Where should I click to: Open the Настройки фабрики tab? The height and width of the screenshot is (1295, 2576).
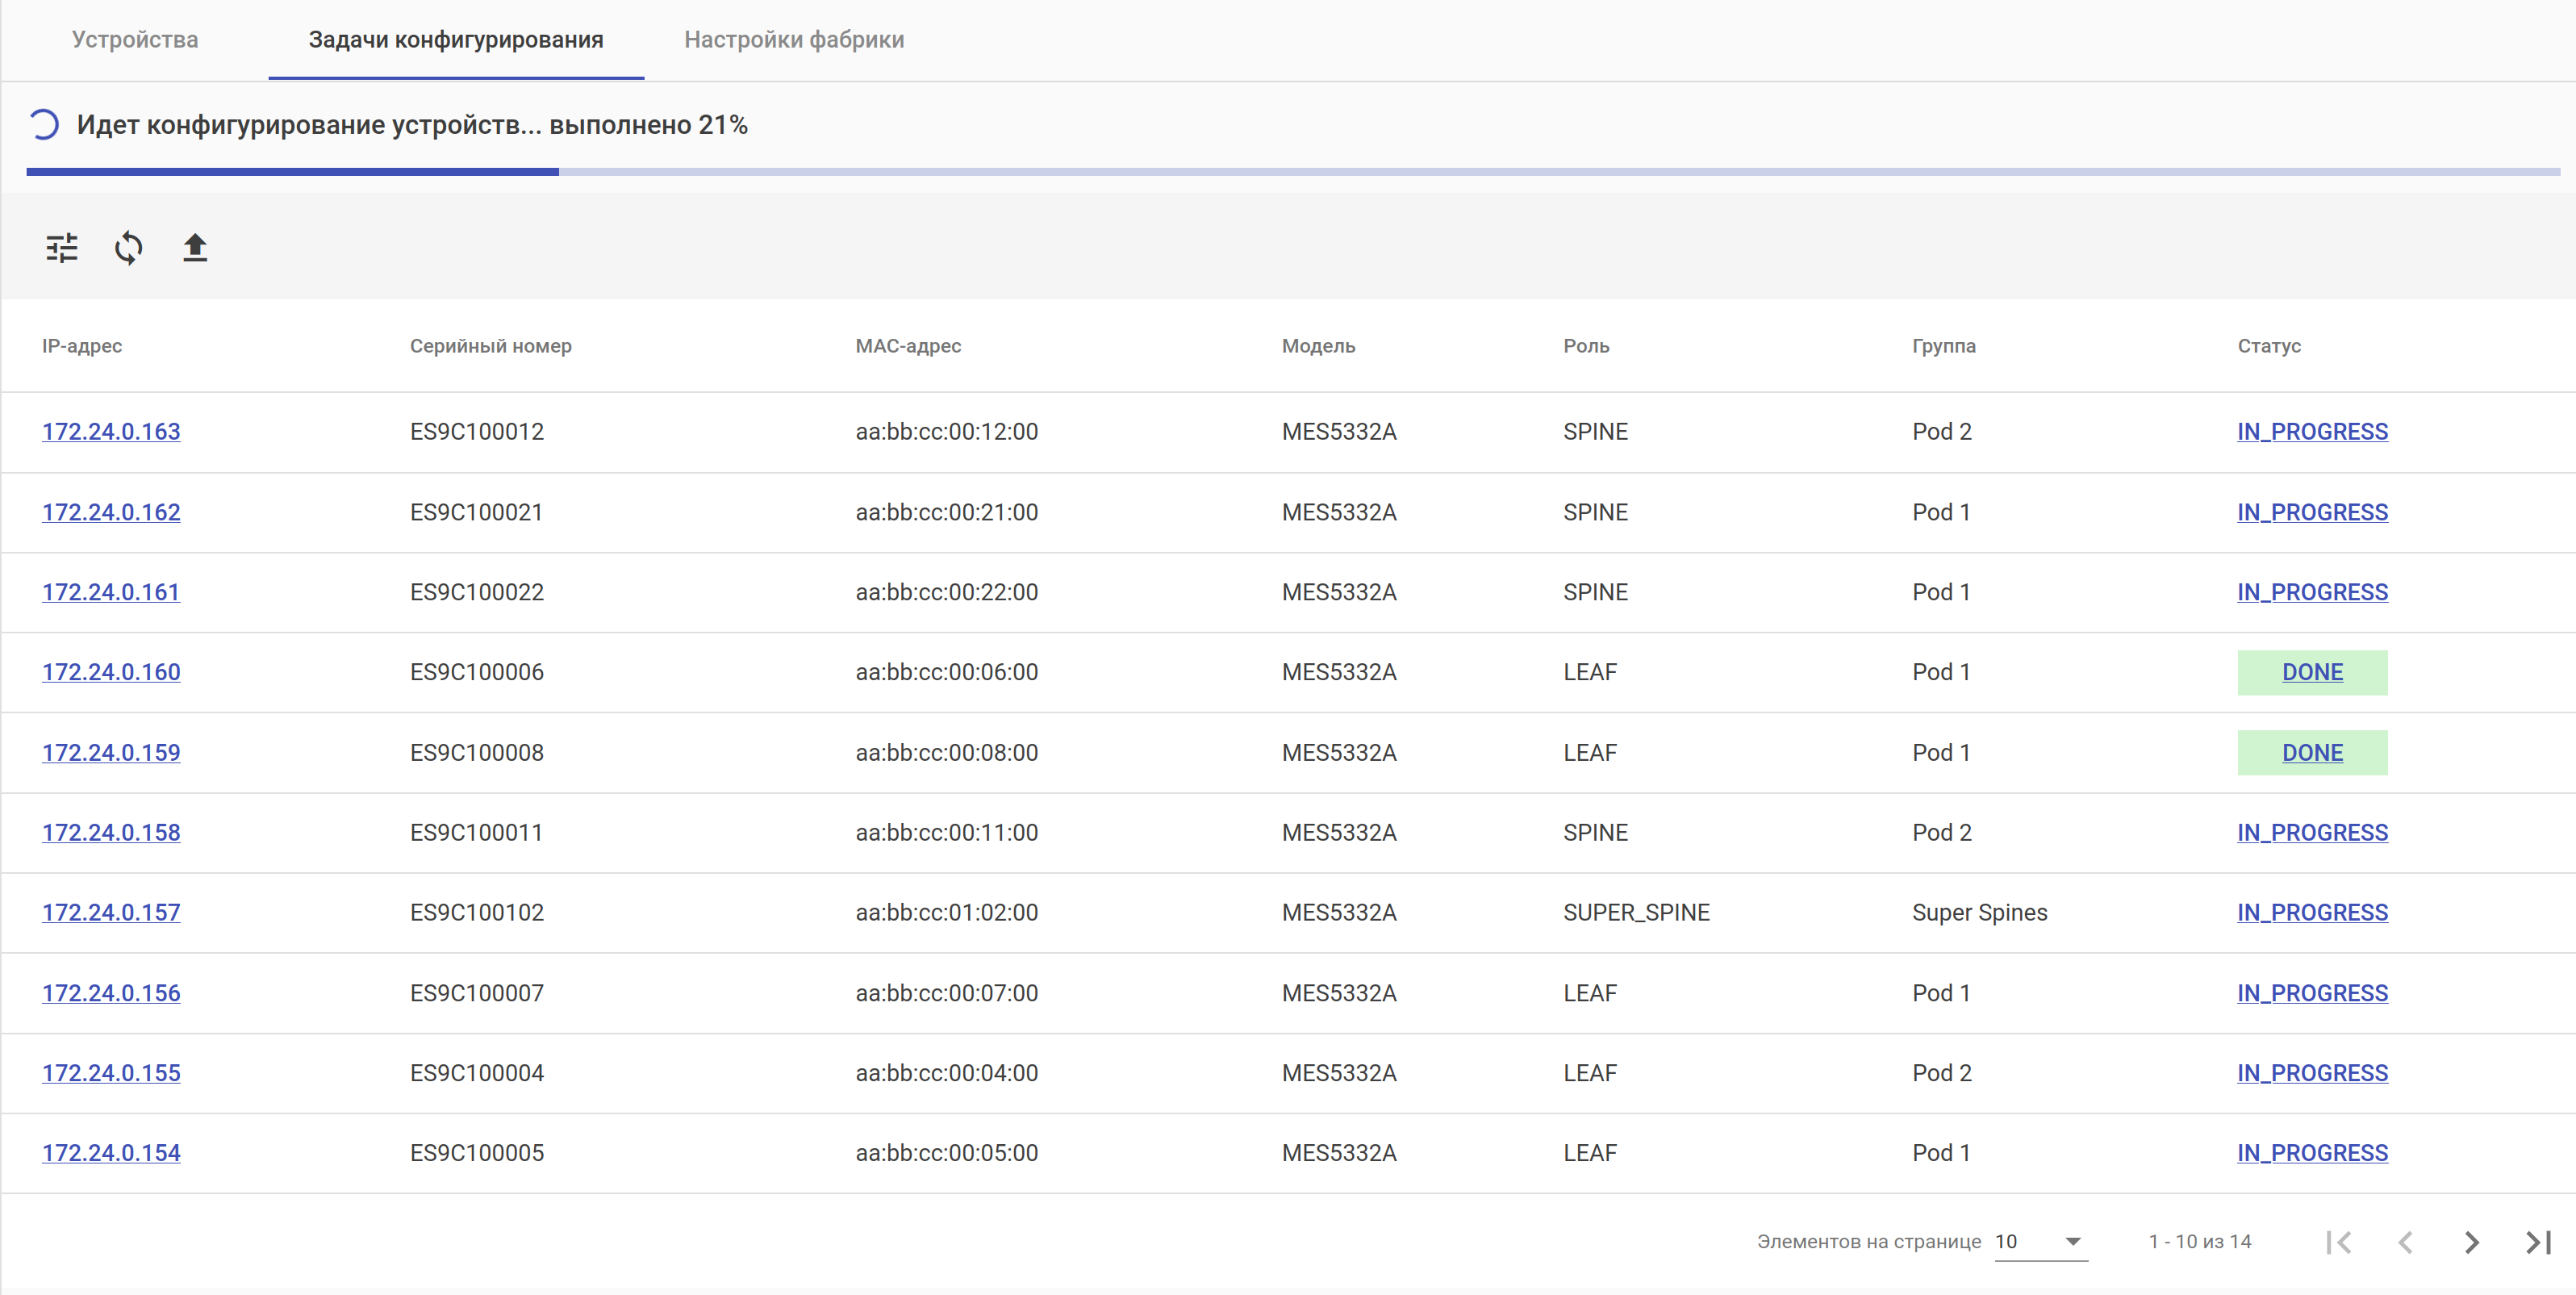[794, 40]
